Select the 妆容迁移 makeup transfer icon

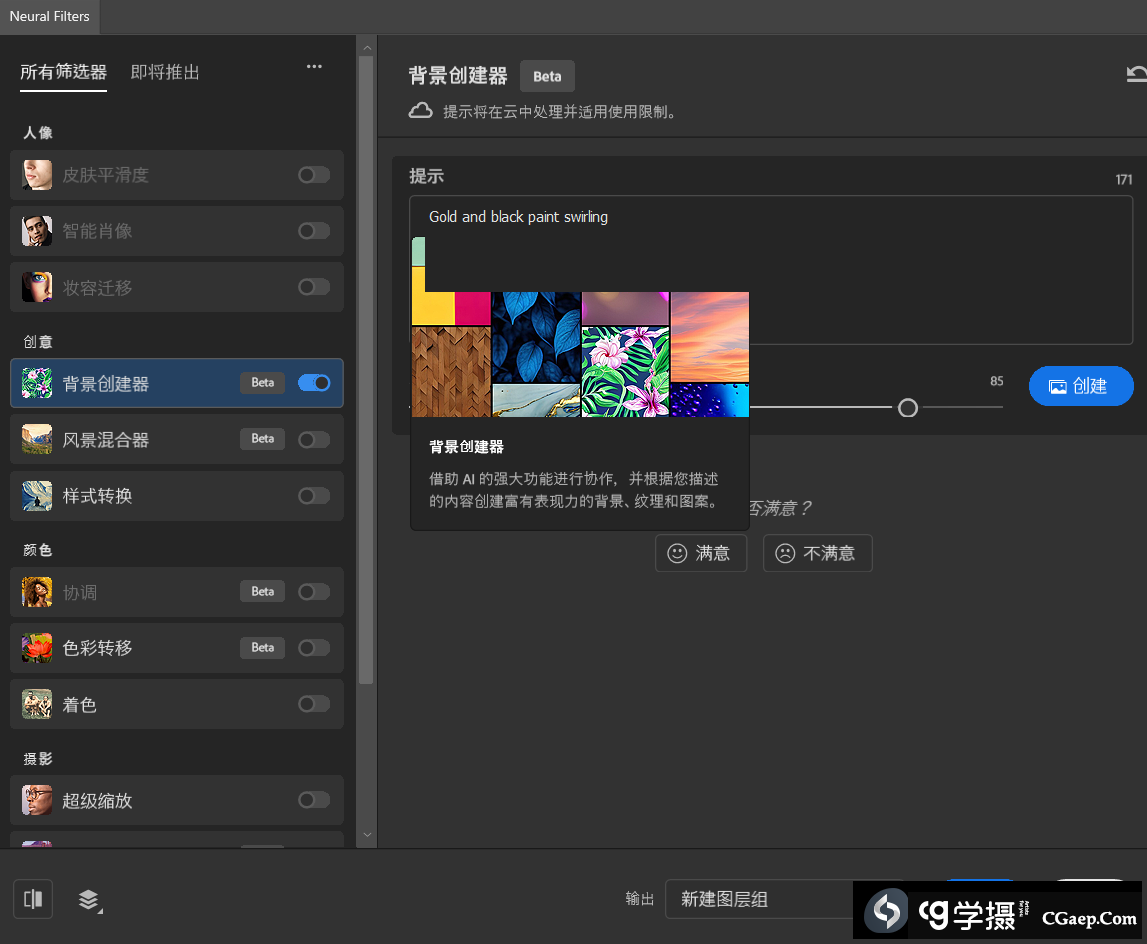(x=37, y=287)
